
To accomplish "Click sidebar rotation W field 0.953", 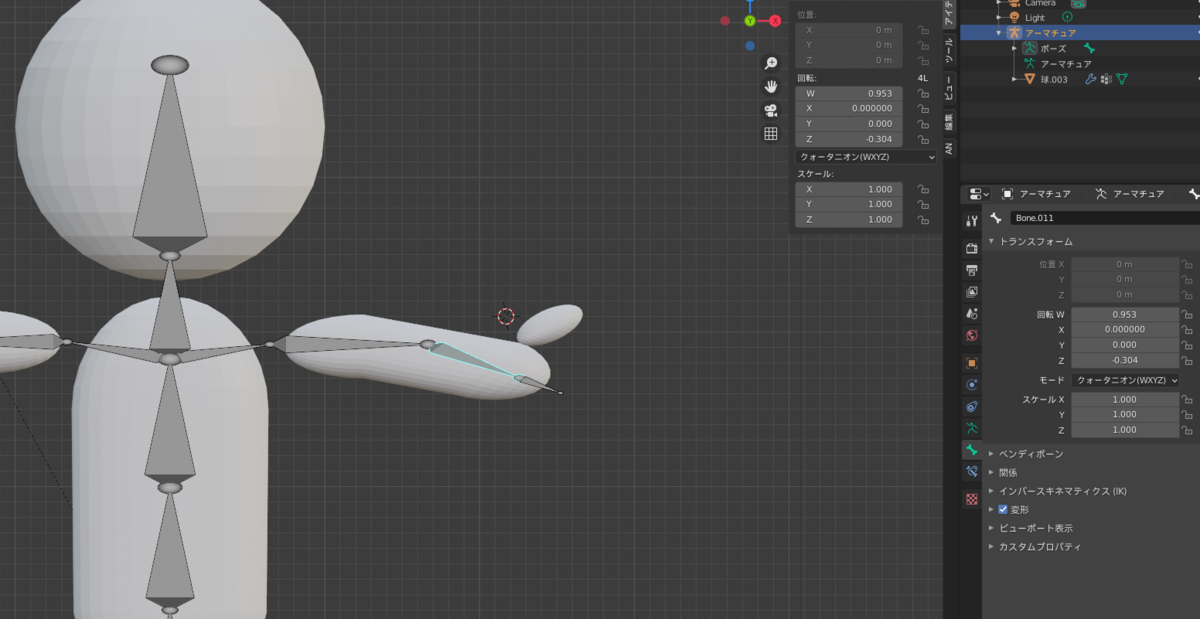I will [849, 93].
